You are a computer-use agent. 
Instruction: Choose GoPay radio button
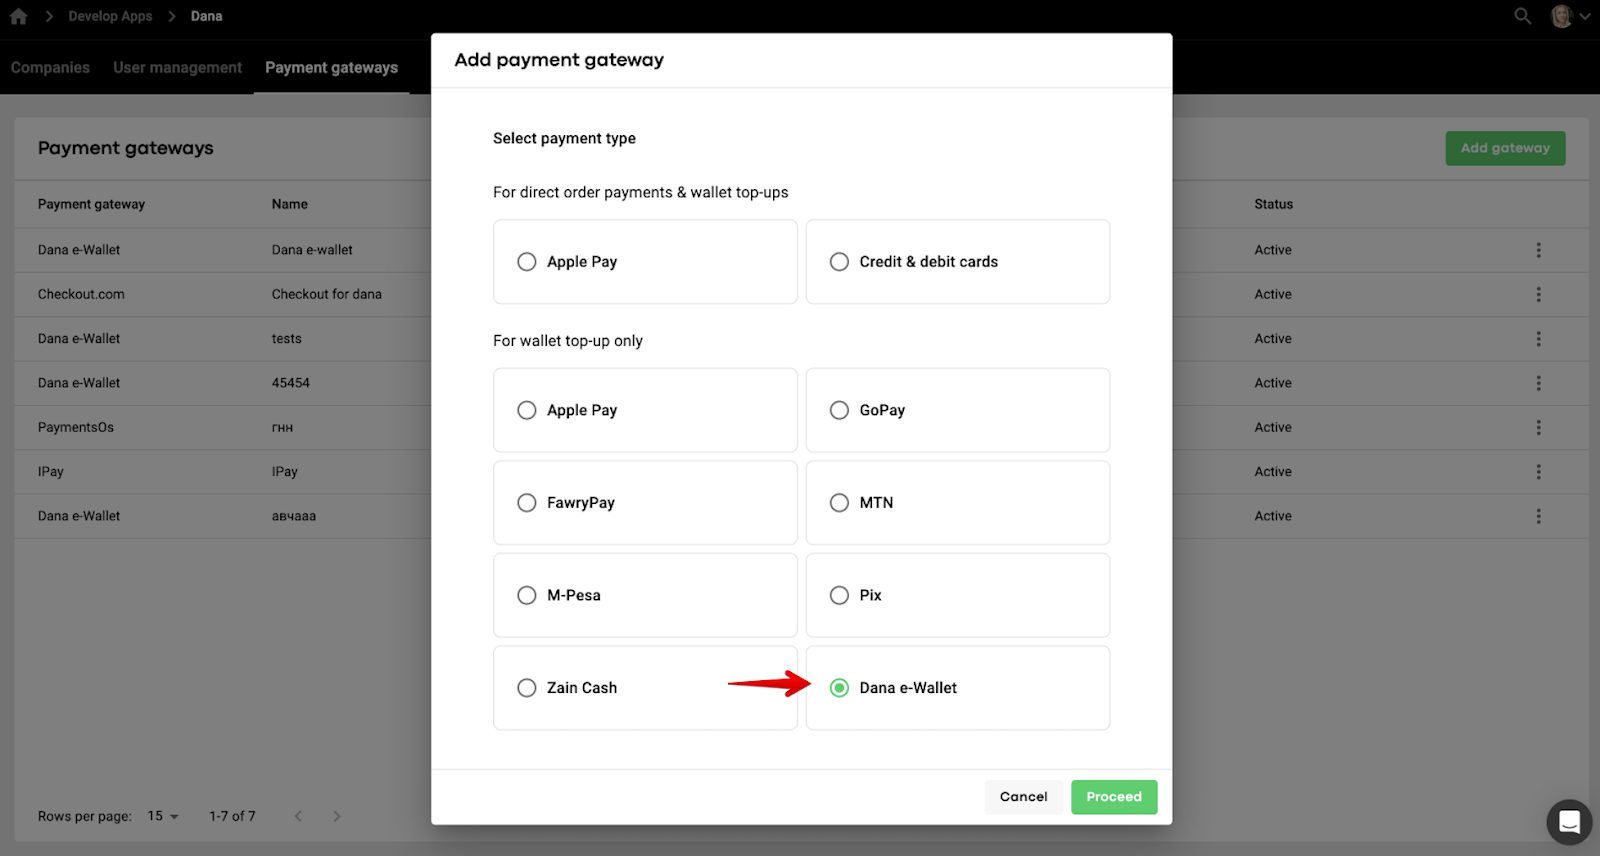tap(839, 410)
